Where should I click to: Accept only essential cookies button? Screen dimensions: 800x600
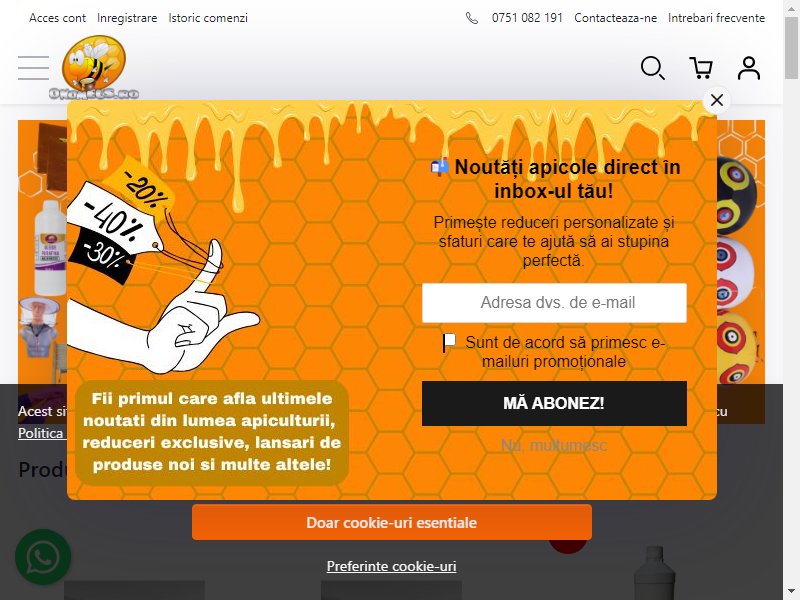click(392, 522)
